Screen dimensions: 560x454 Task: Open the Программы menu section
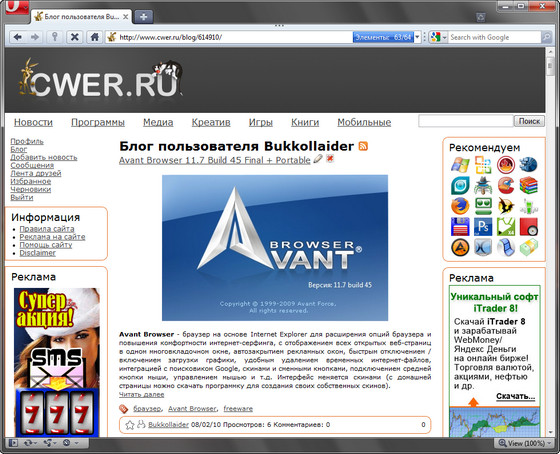point(98,123)
